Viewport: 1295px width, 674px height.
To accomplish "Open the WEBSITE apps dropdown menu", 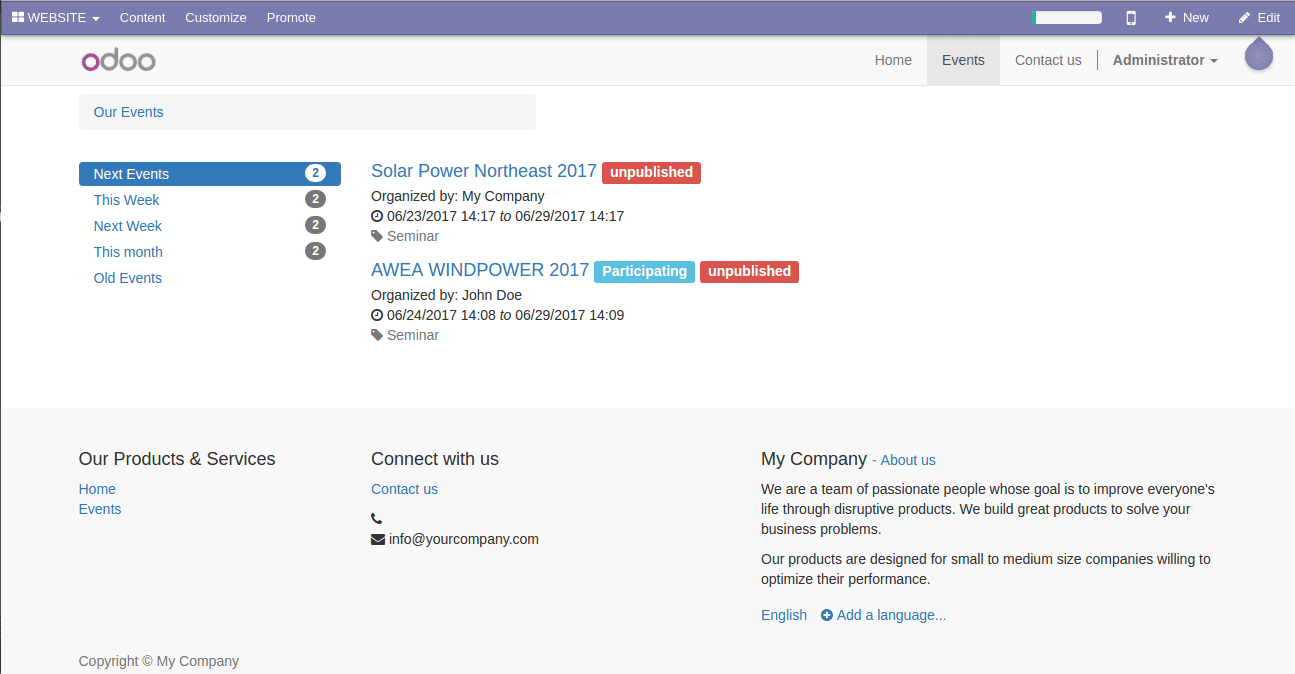I will pos(56,18).
